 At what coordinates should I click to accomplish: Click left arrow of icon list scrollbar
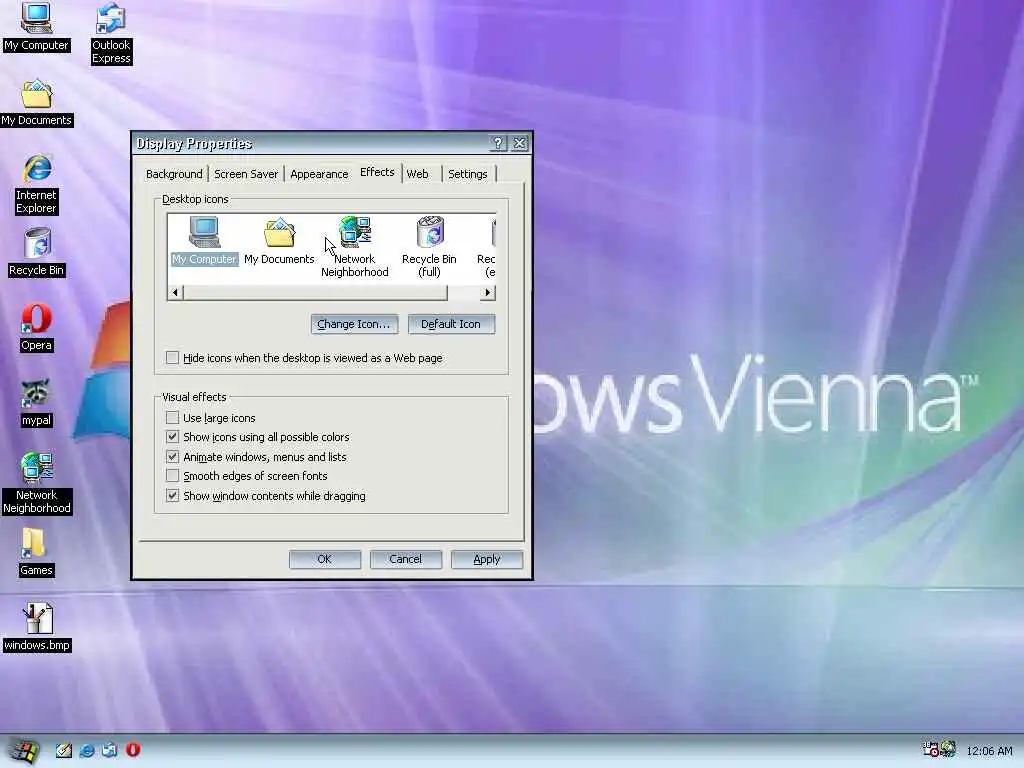[x=175, y=293]
